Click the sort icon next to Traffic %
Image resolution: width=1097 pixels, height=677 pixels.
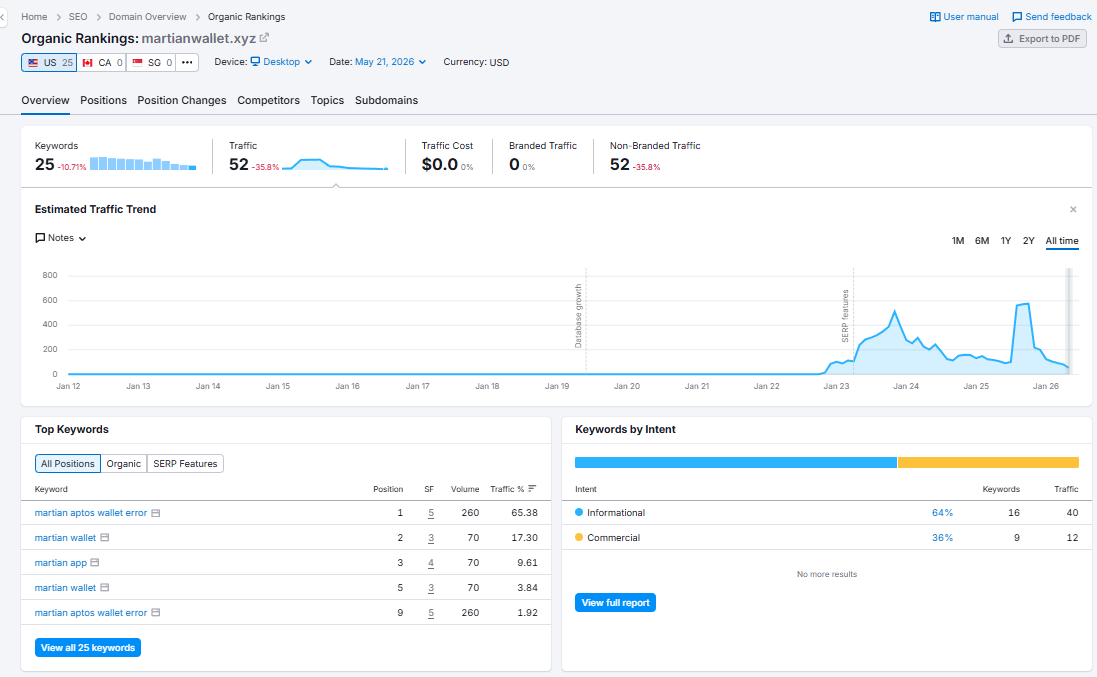[x=532, y=489]
